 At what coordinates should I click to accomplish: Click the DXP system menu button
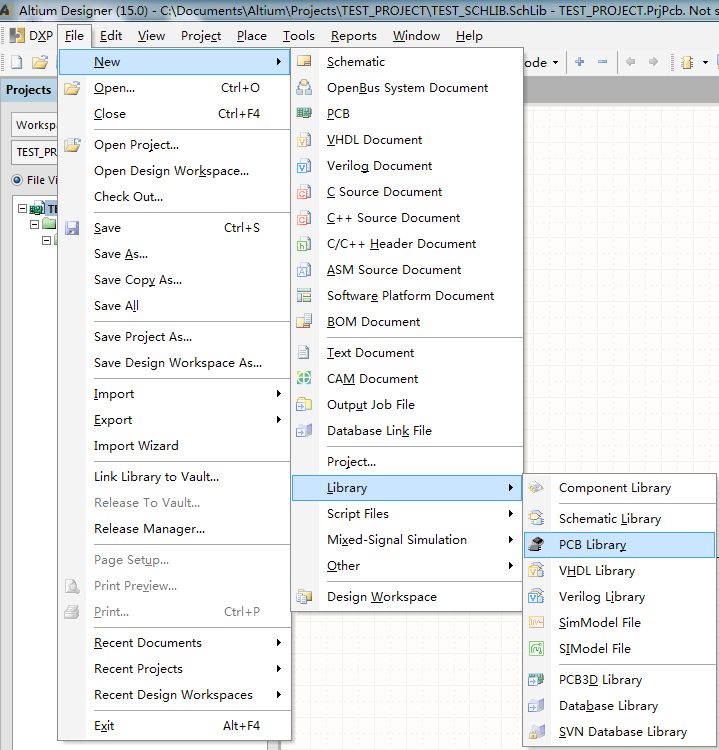point(32,36)
